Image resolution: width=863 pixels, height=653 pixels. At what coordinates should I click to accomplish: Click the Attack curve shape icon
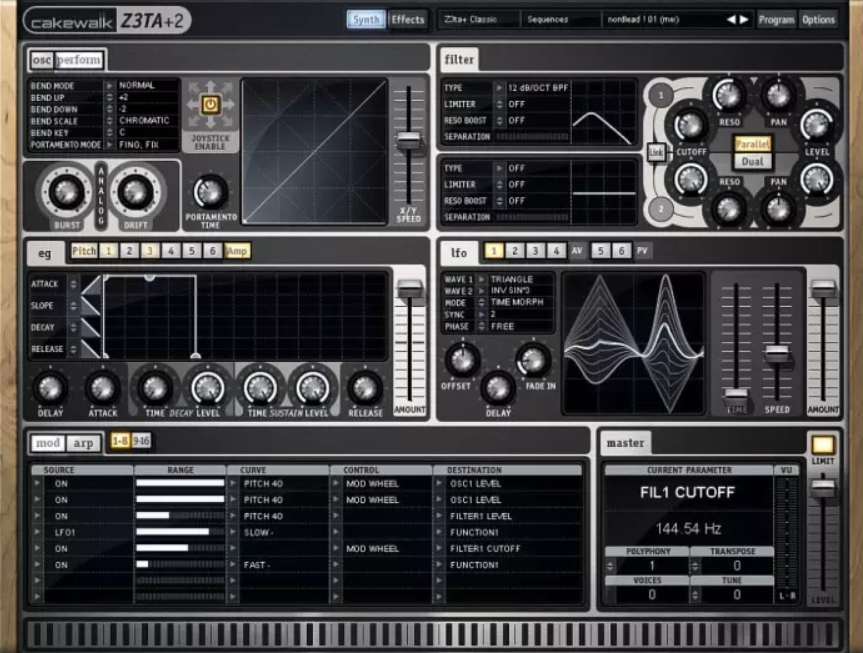coord(91,285)
